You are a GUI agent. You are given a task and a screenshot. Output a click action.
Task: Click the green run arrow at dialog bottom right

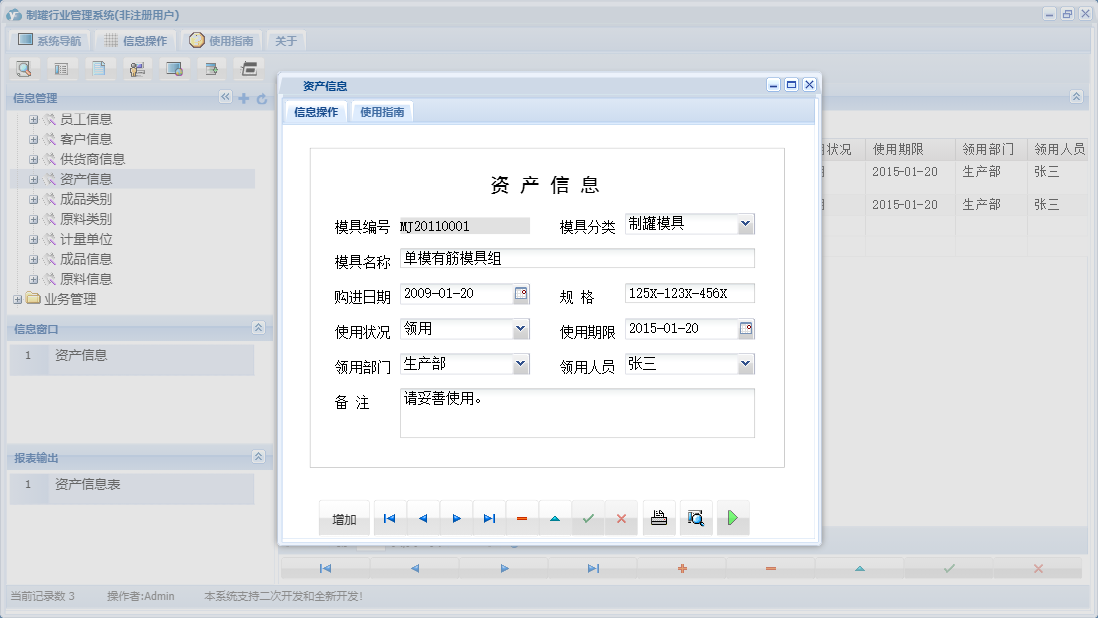733,518
